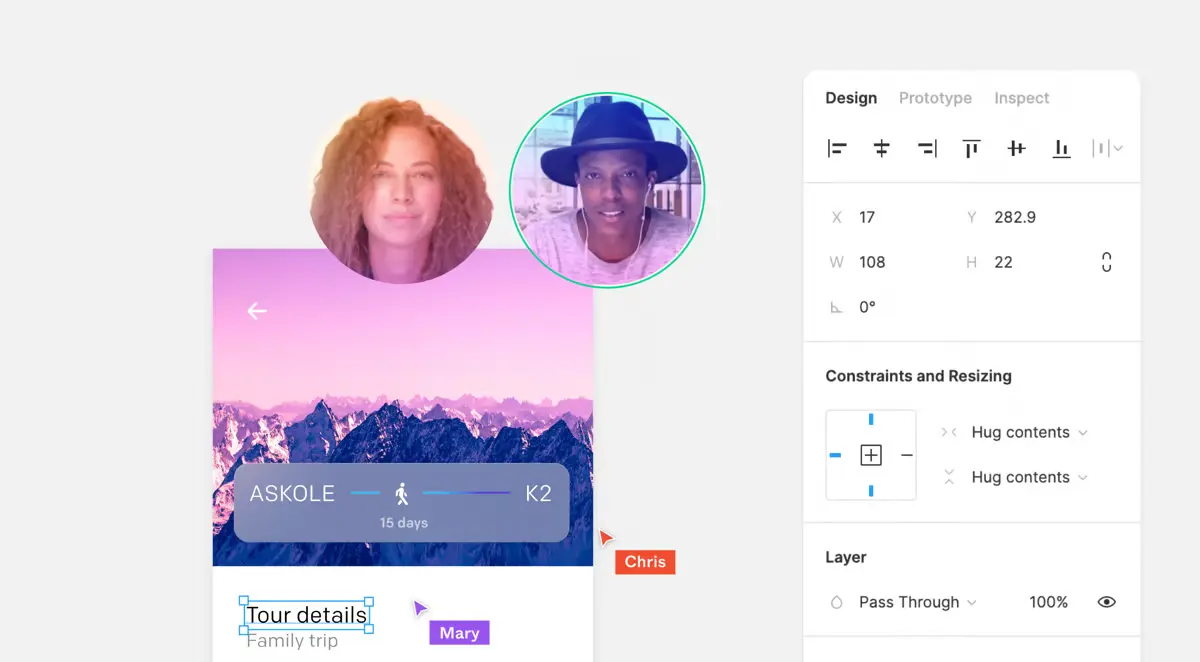Click the align bottom icon
This screenshot has width=1200, height=662.
(x=1061, y=149)
